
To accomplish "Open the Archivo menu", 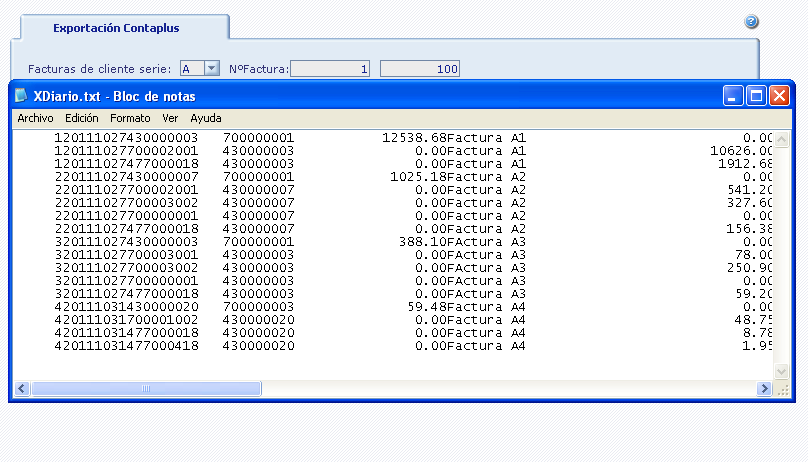I will 35,118.
